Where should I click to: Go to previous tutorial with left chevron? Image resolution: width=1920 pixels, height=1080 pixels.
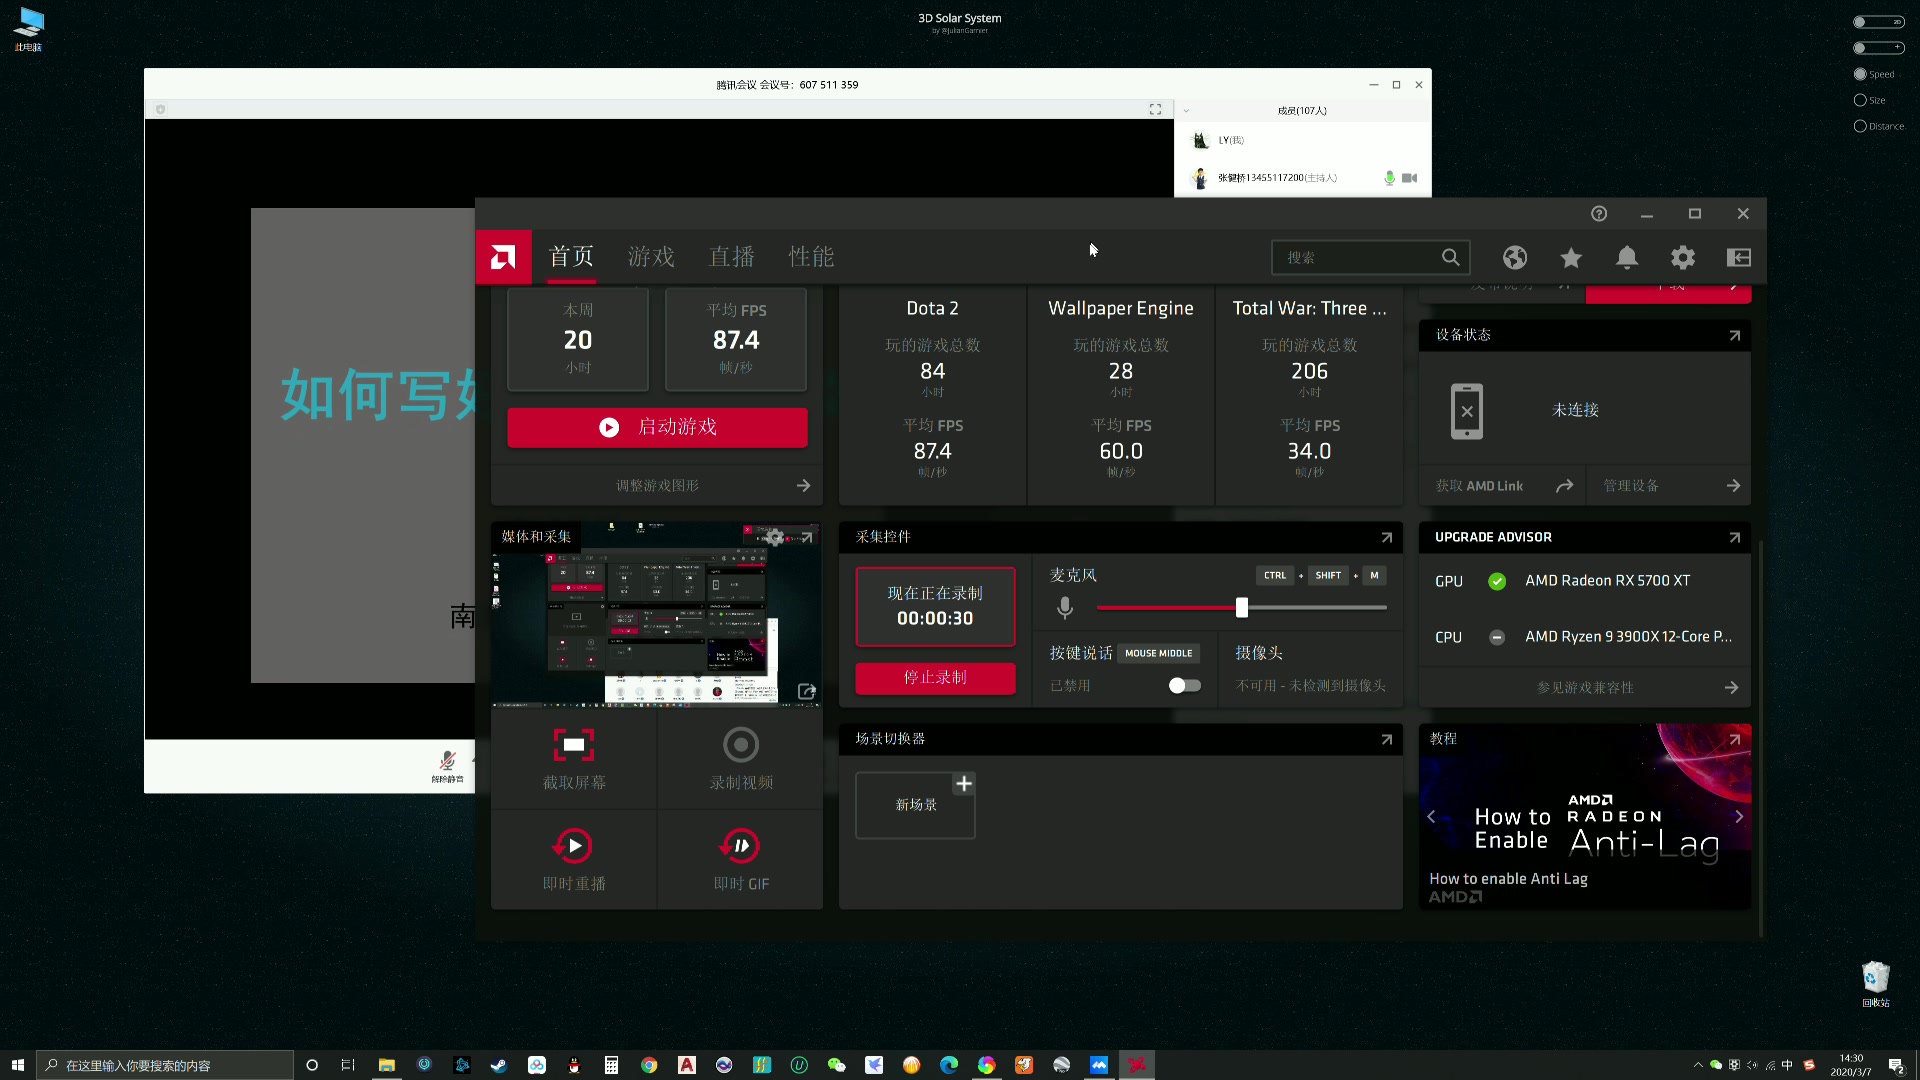tap(1431, 817)
